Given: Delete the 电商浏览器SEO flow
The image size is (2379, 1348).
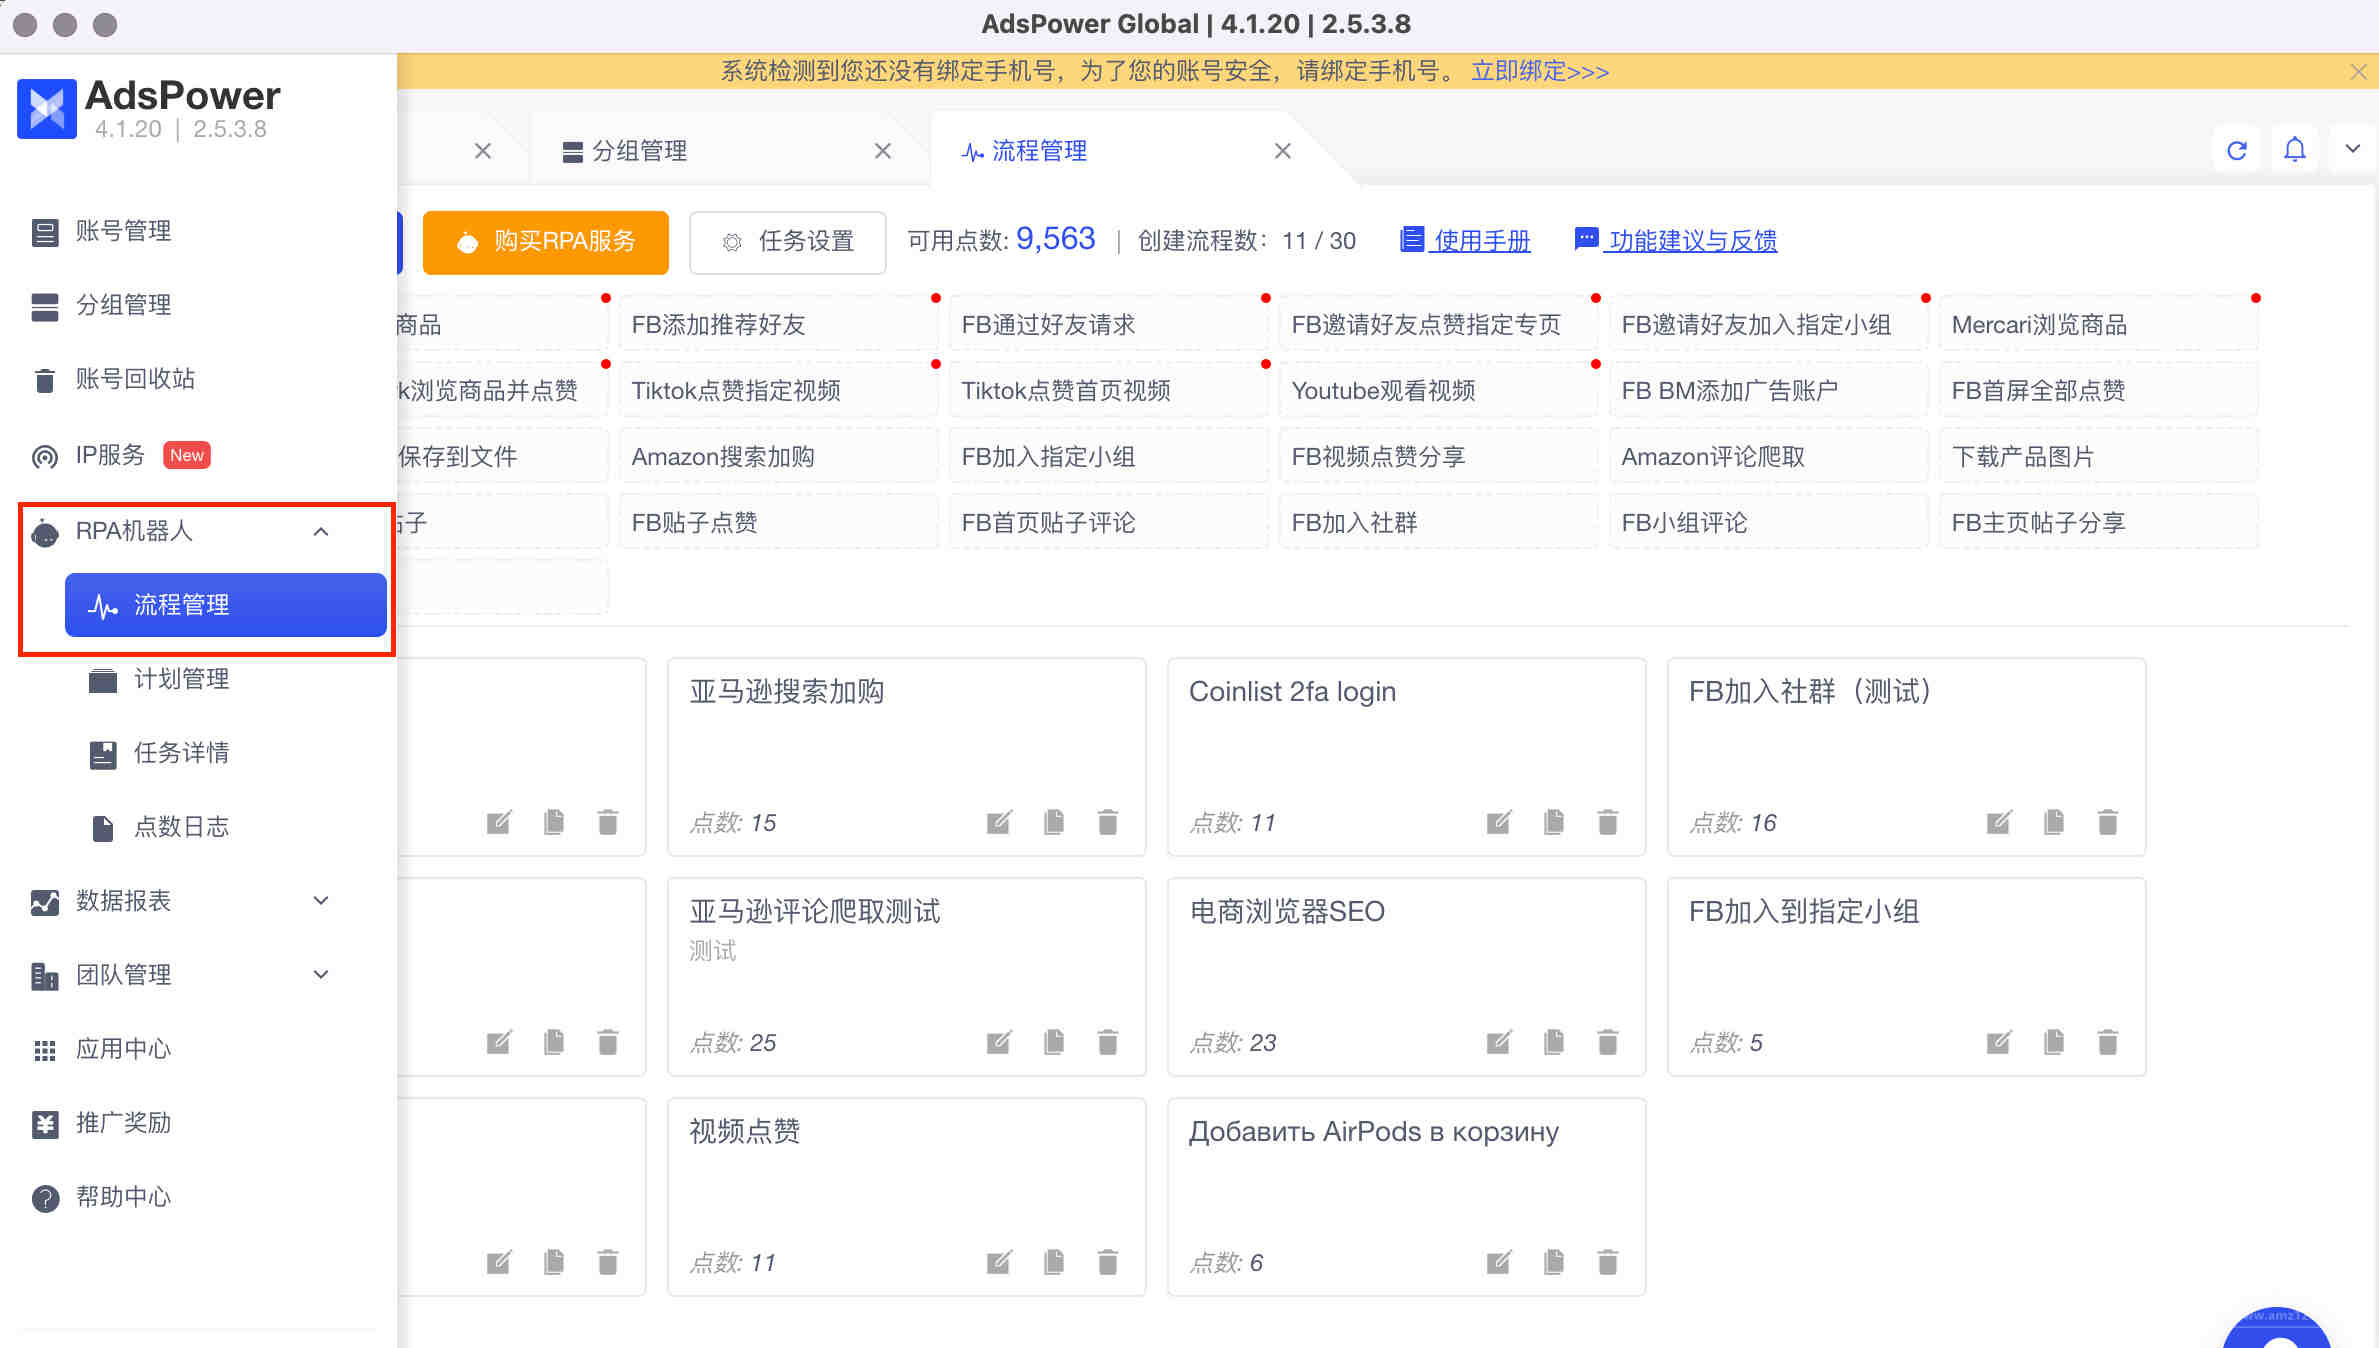Looking at the screenshot, I should pyautogui.click(x=1607, y=1042).
